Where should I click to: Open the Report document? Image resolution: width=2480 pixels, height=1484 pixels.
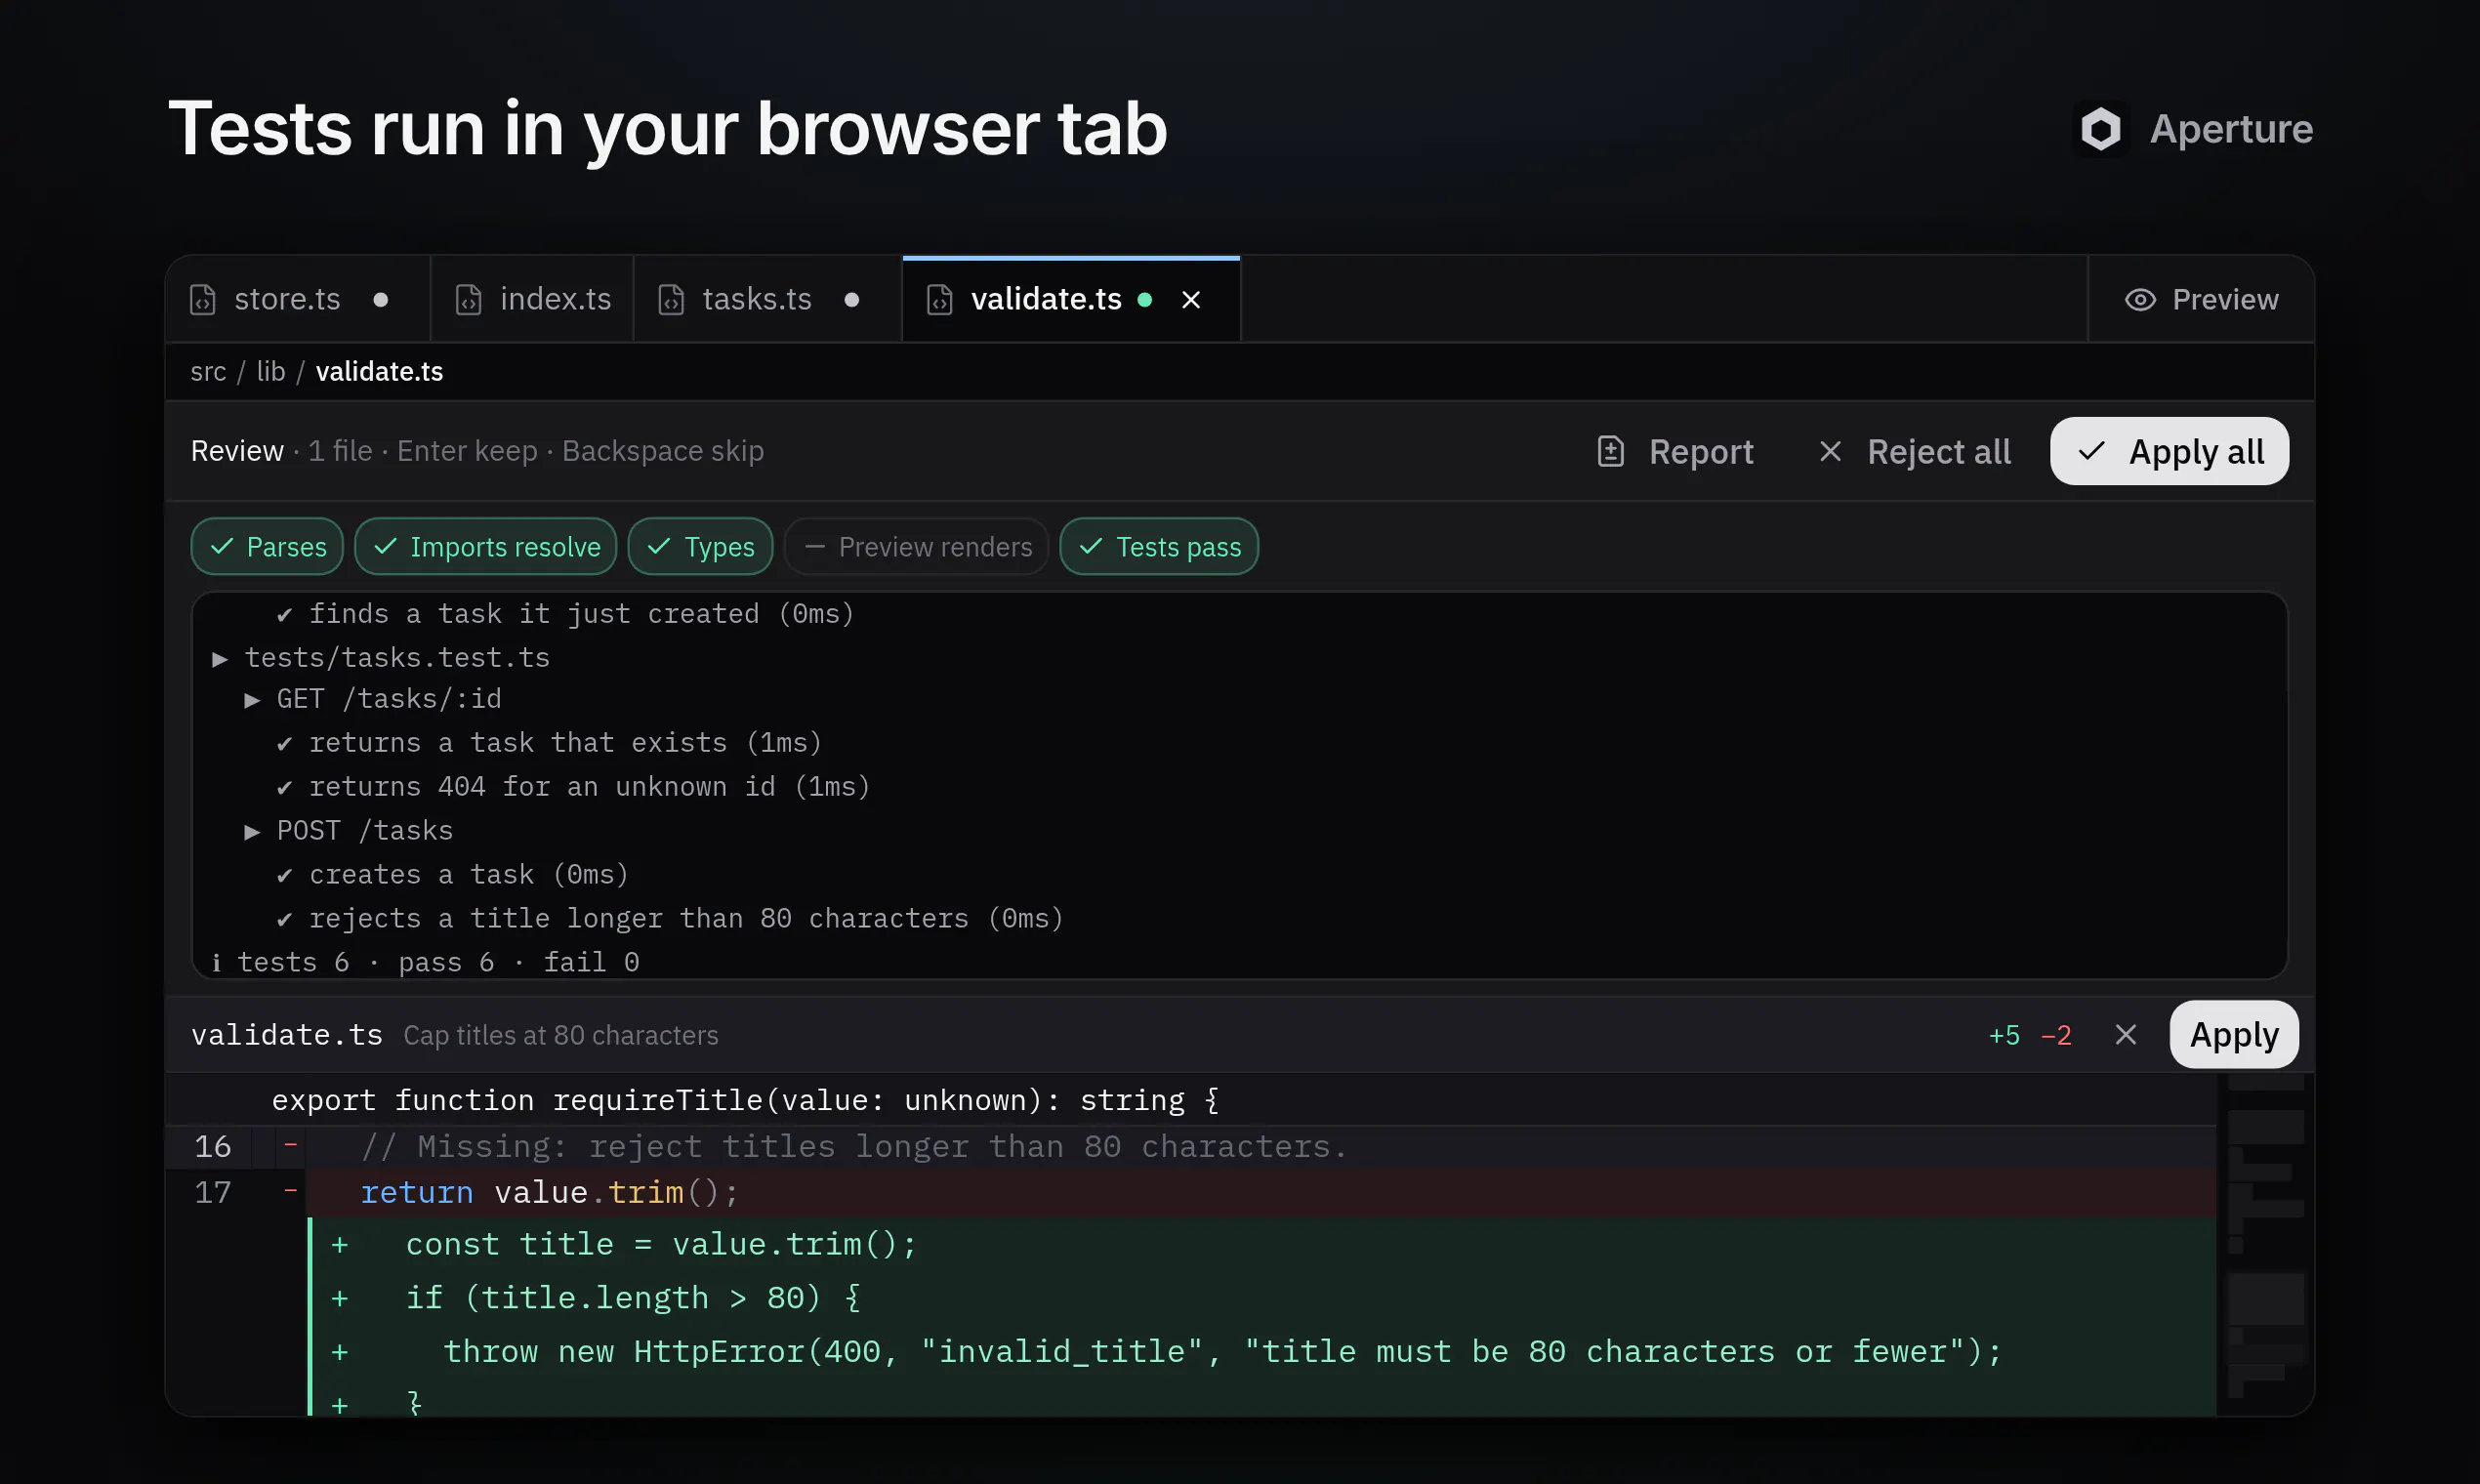(x=1675, y=452)
